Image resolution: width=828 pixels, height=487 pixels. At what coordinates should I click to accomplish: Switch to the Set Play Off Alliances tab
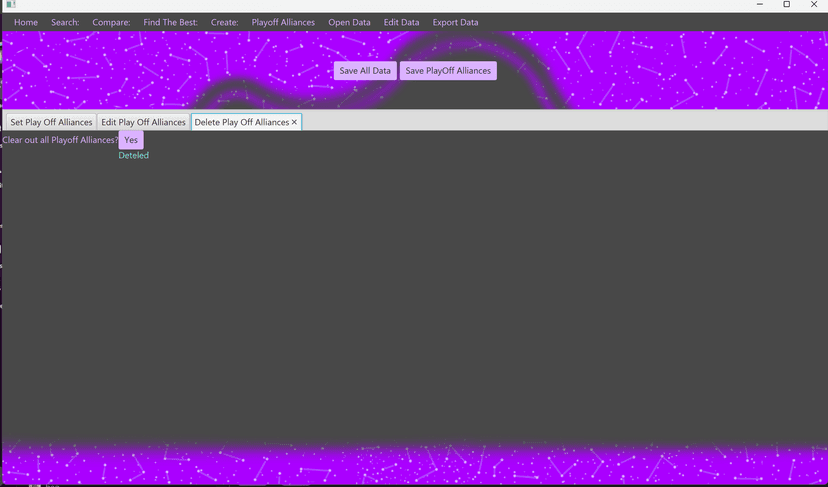click(51, 122)
